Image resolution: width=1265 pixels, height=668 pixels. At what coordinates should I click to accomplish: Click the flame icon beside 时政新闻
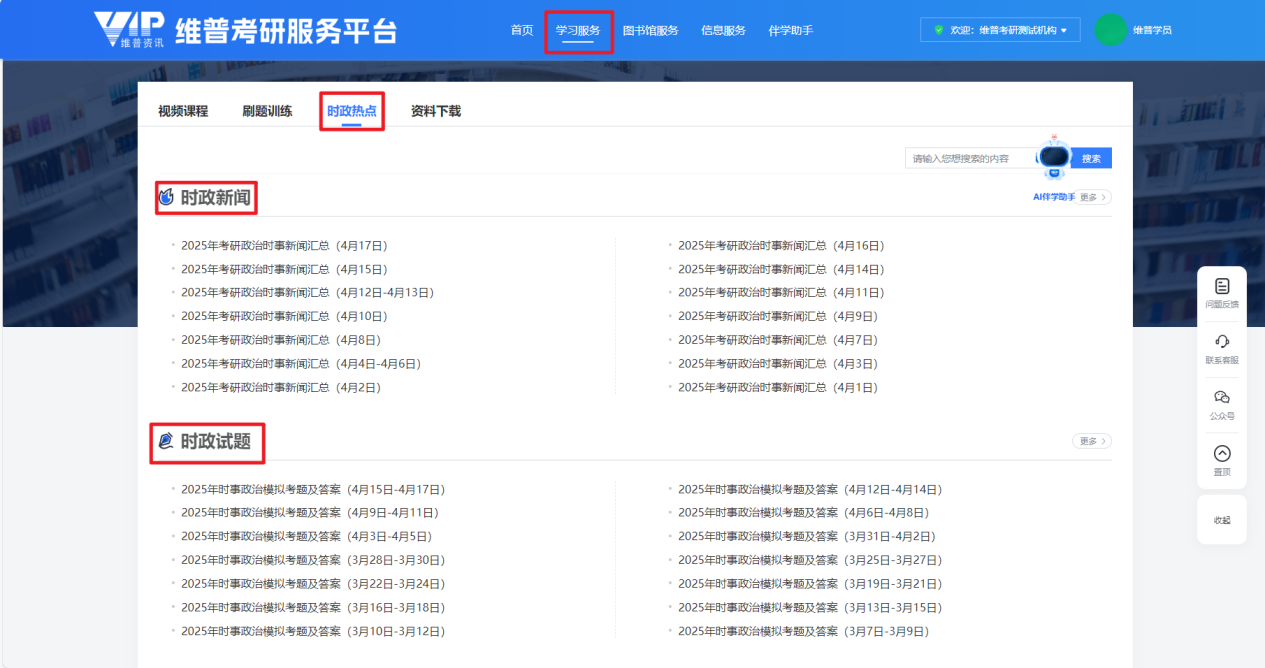(166, 198)
